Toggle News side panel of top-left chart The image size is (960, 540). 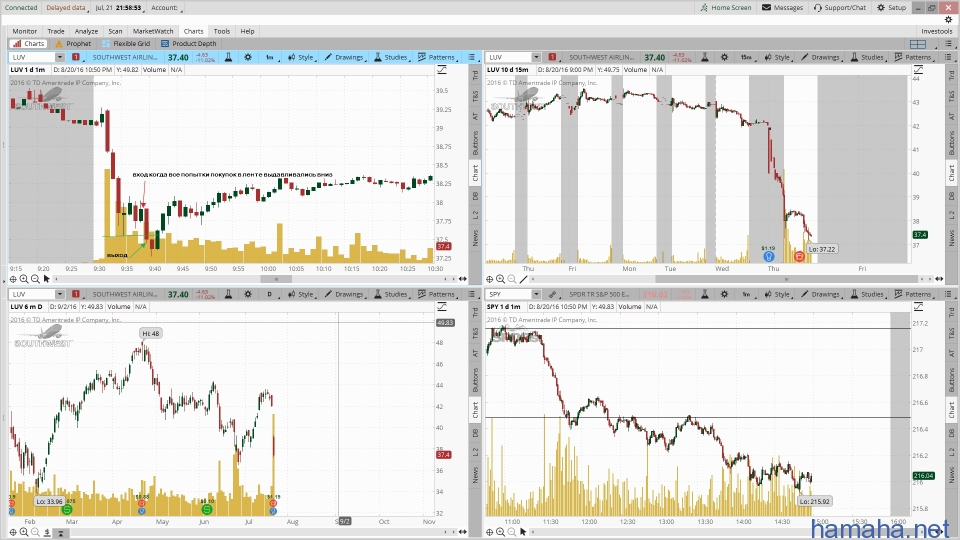[x=475, y=238]
